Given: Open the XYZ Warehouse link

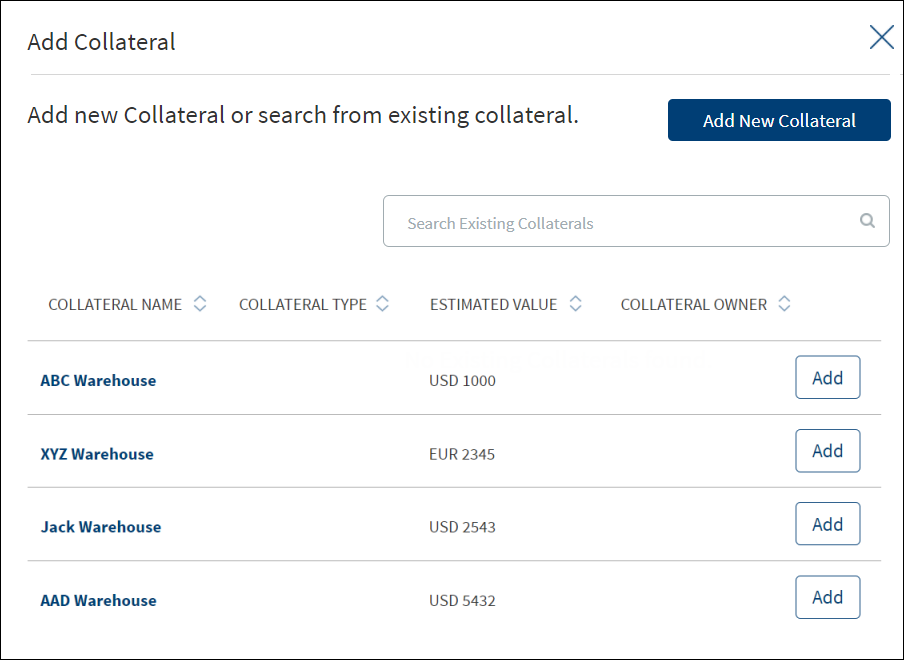Looking at the screenshot, I should (97, 454).
